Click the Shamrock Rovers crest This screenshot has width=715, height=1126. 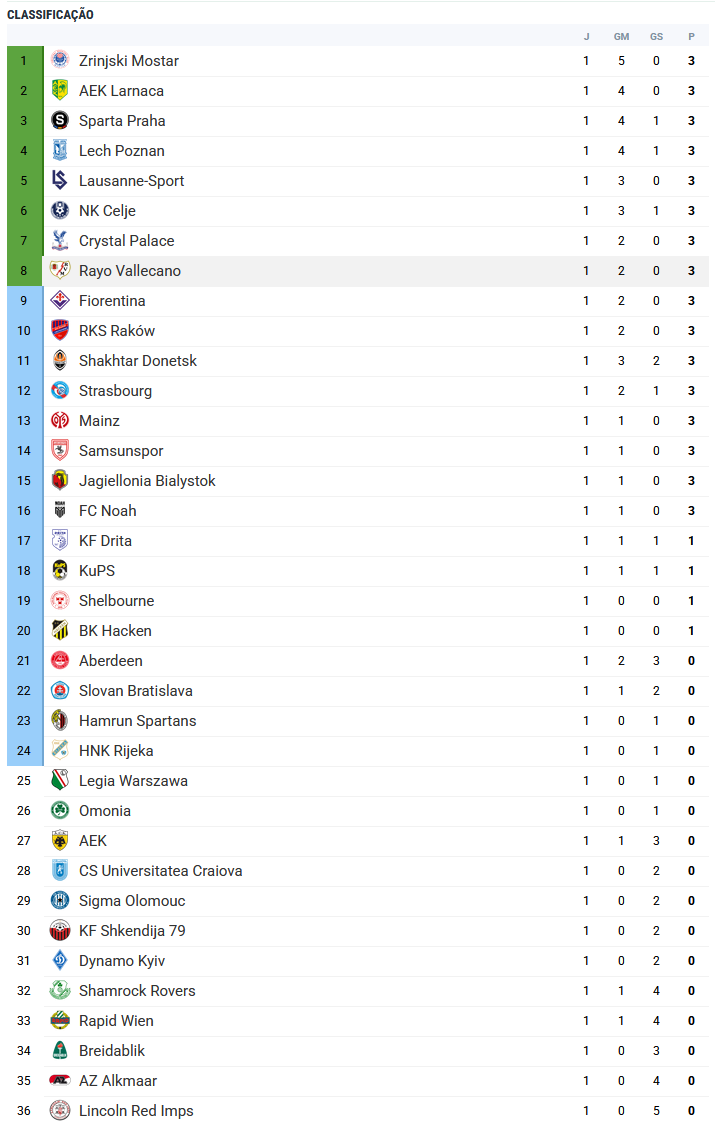point(60,991)
